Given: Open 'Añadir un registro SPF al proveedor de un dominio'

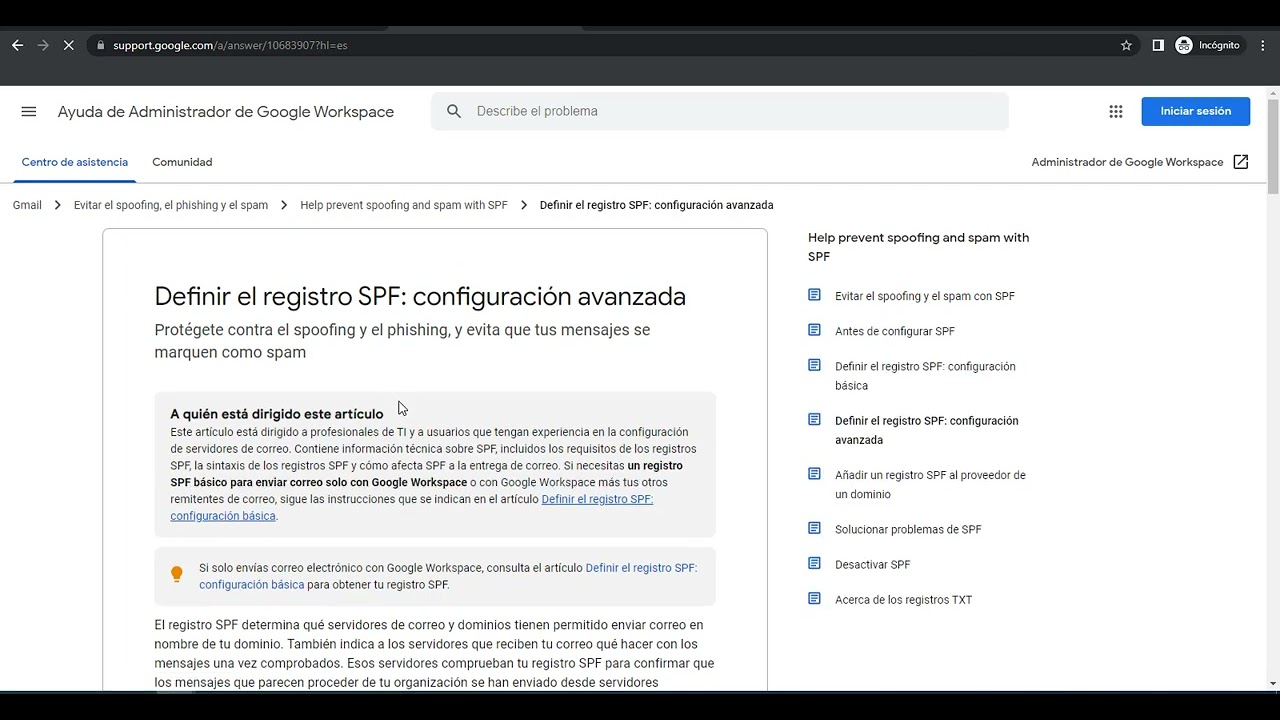Looking at the screenshot, I should pos(930,485).
